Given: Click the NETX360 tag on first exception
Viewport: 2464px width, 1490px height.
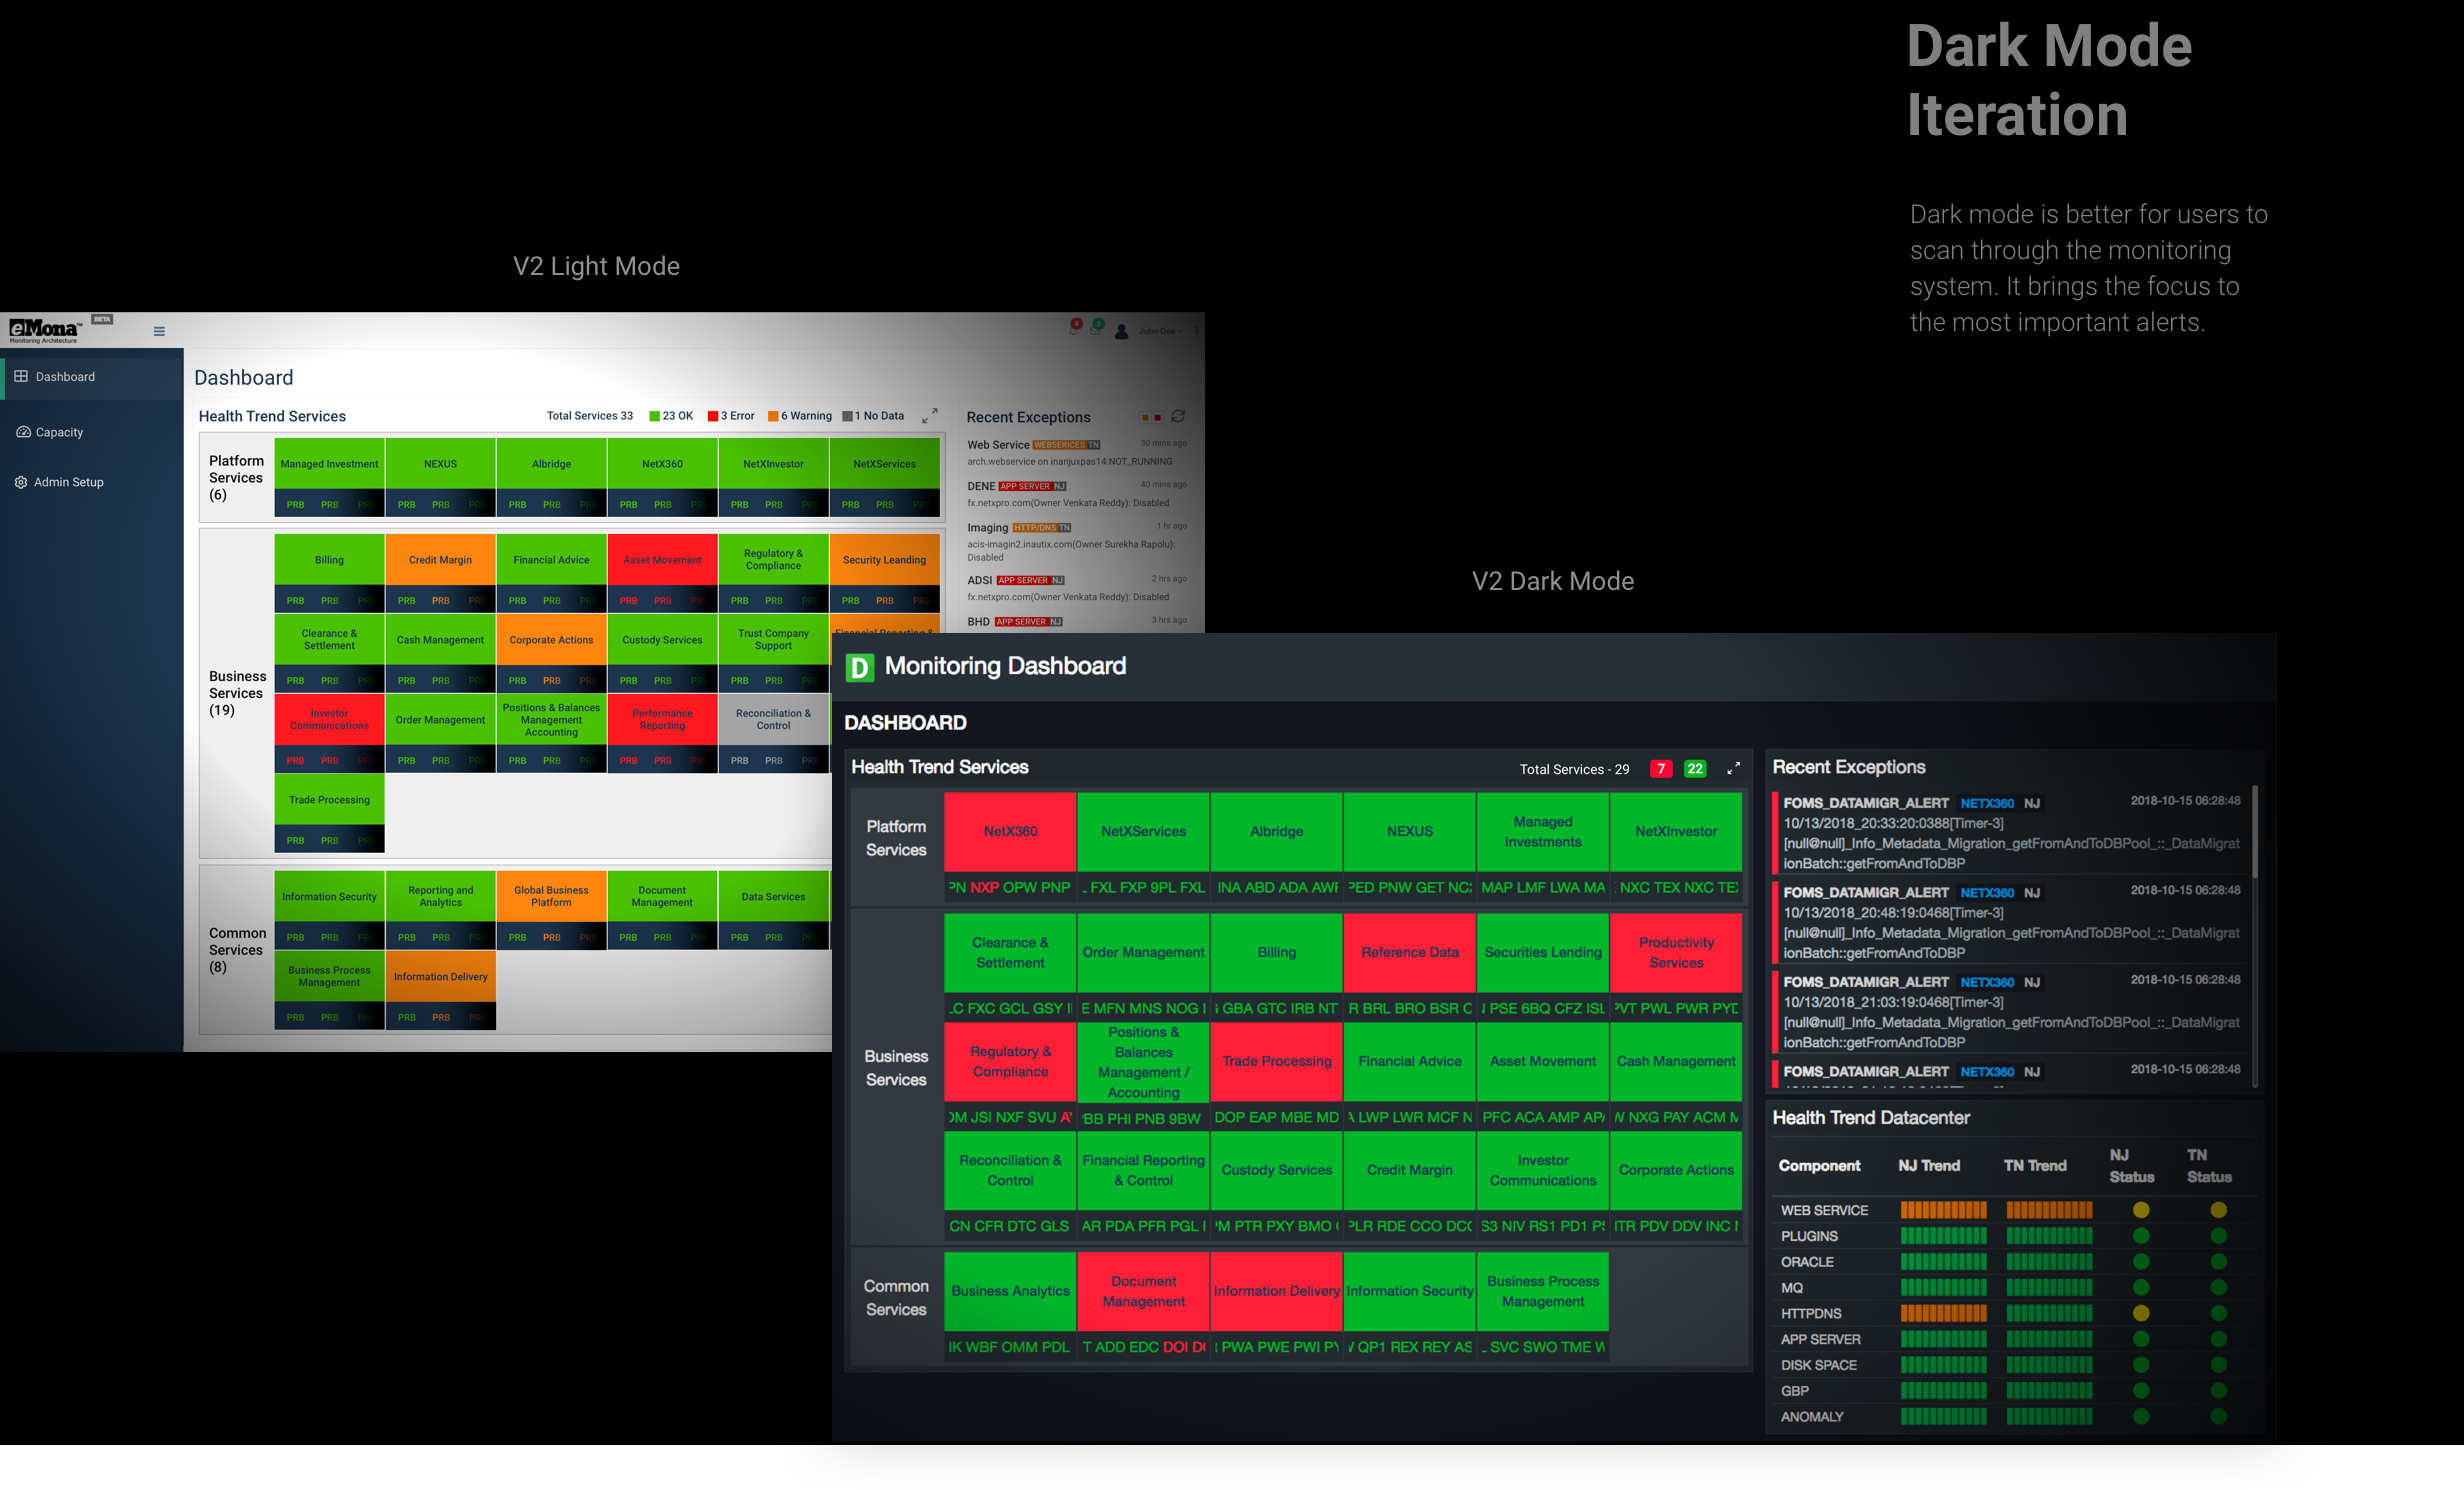Looking at the screenshot, I should 1986,803.
